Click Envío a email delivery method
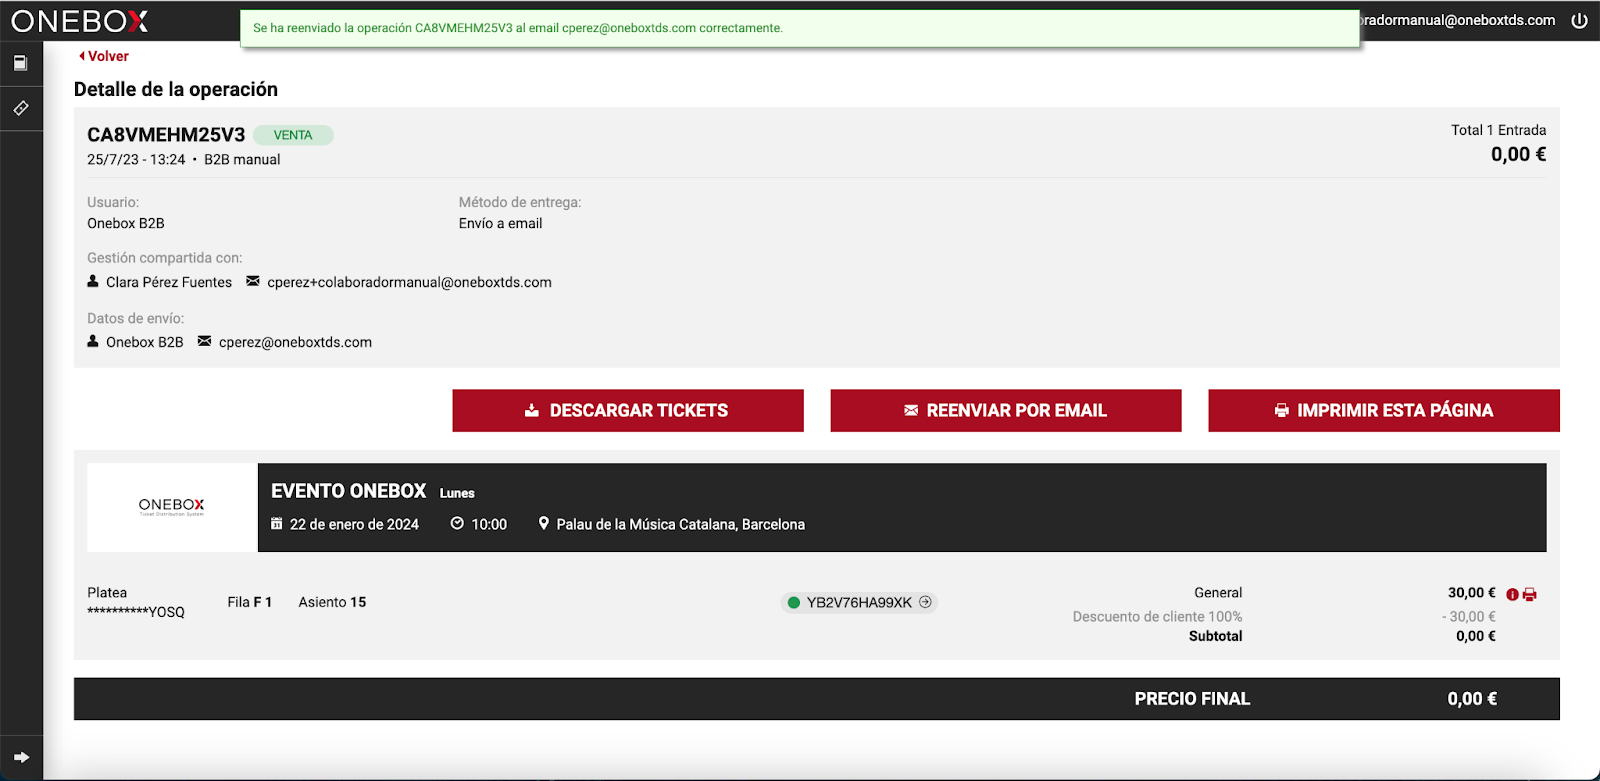This screenshot has height=781, width=1600. tap(500, 223)
